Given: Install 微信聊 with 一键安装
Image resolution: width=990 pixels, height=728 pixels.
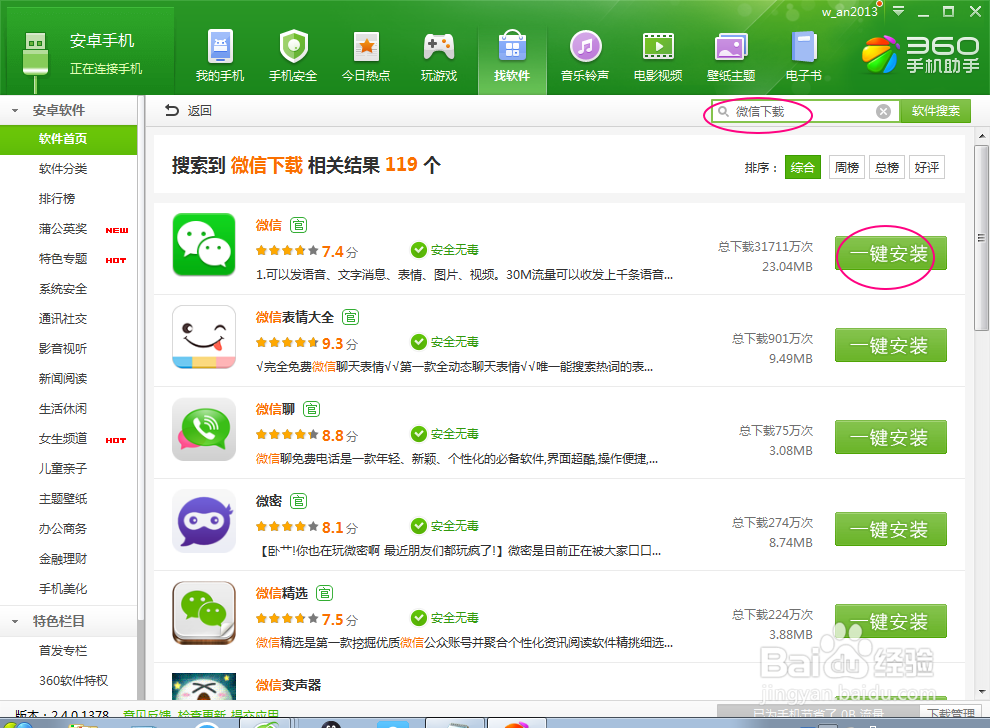Looking at the screenshot, I should pyautogui.click(x=890, y=438).
